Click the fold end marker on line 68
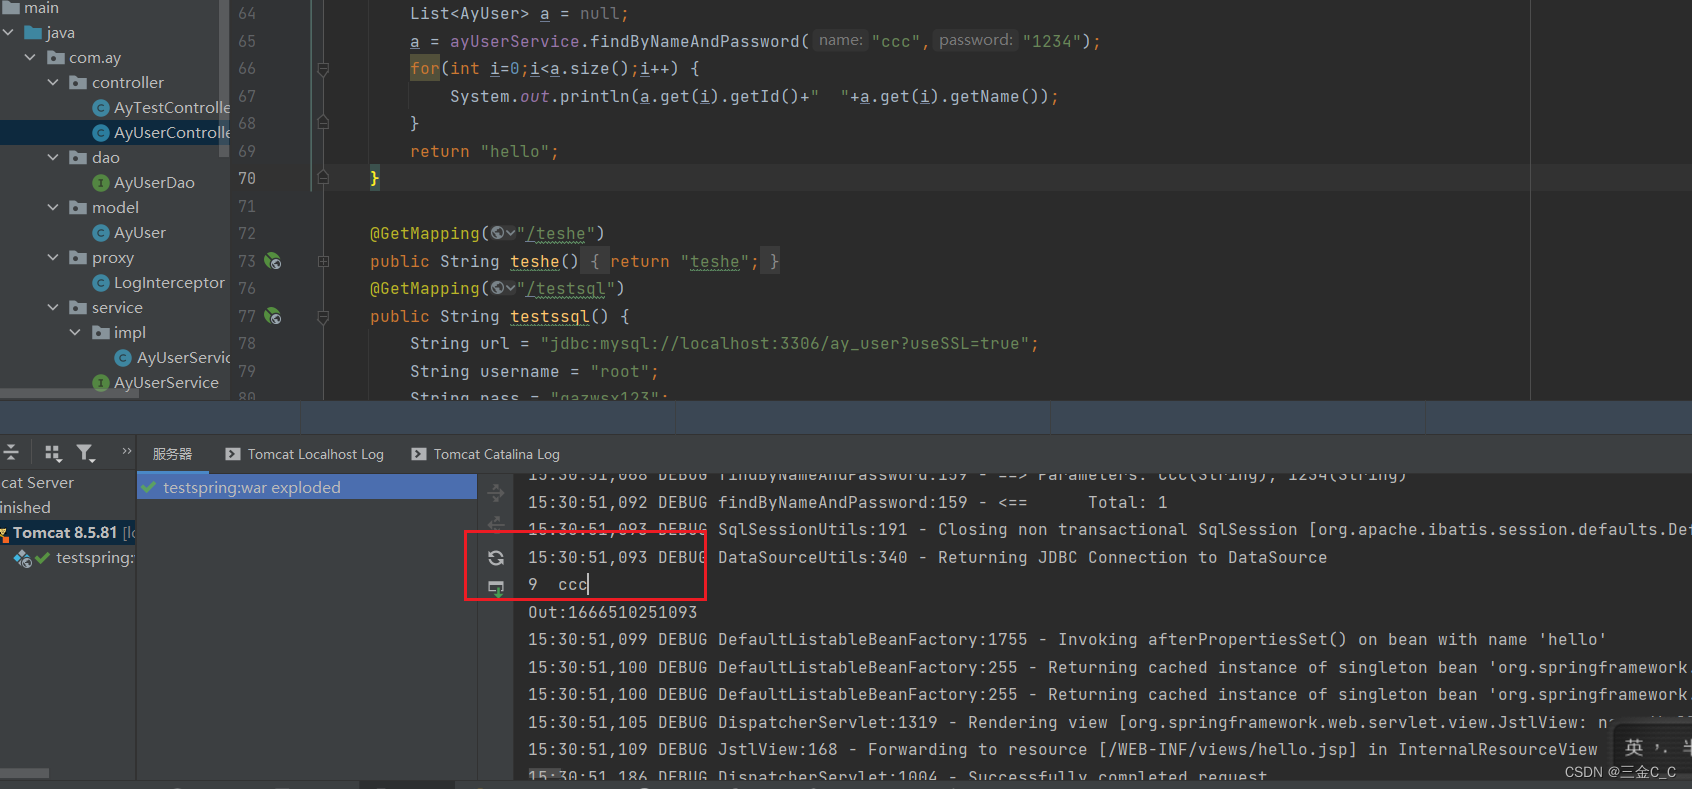Viewport: 1692px width, 789px height. click(x=323, y=123)
